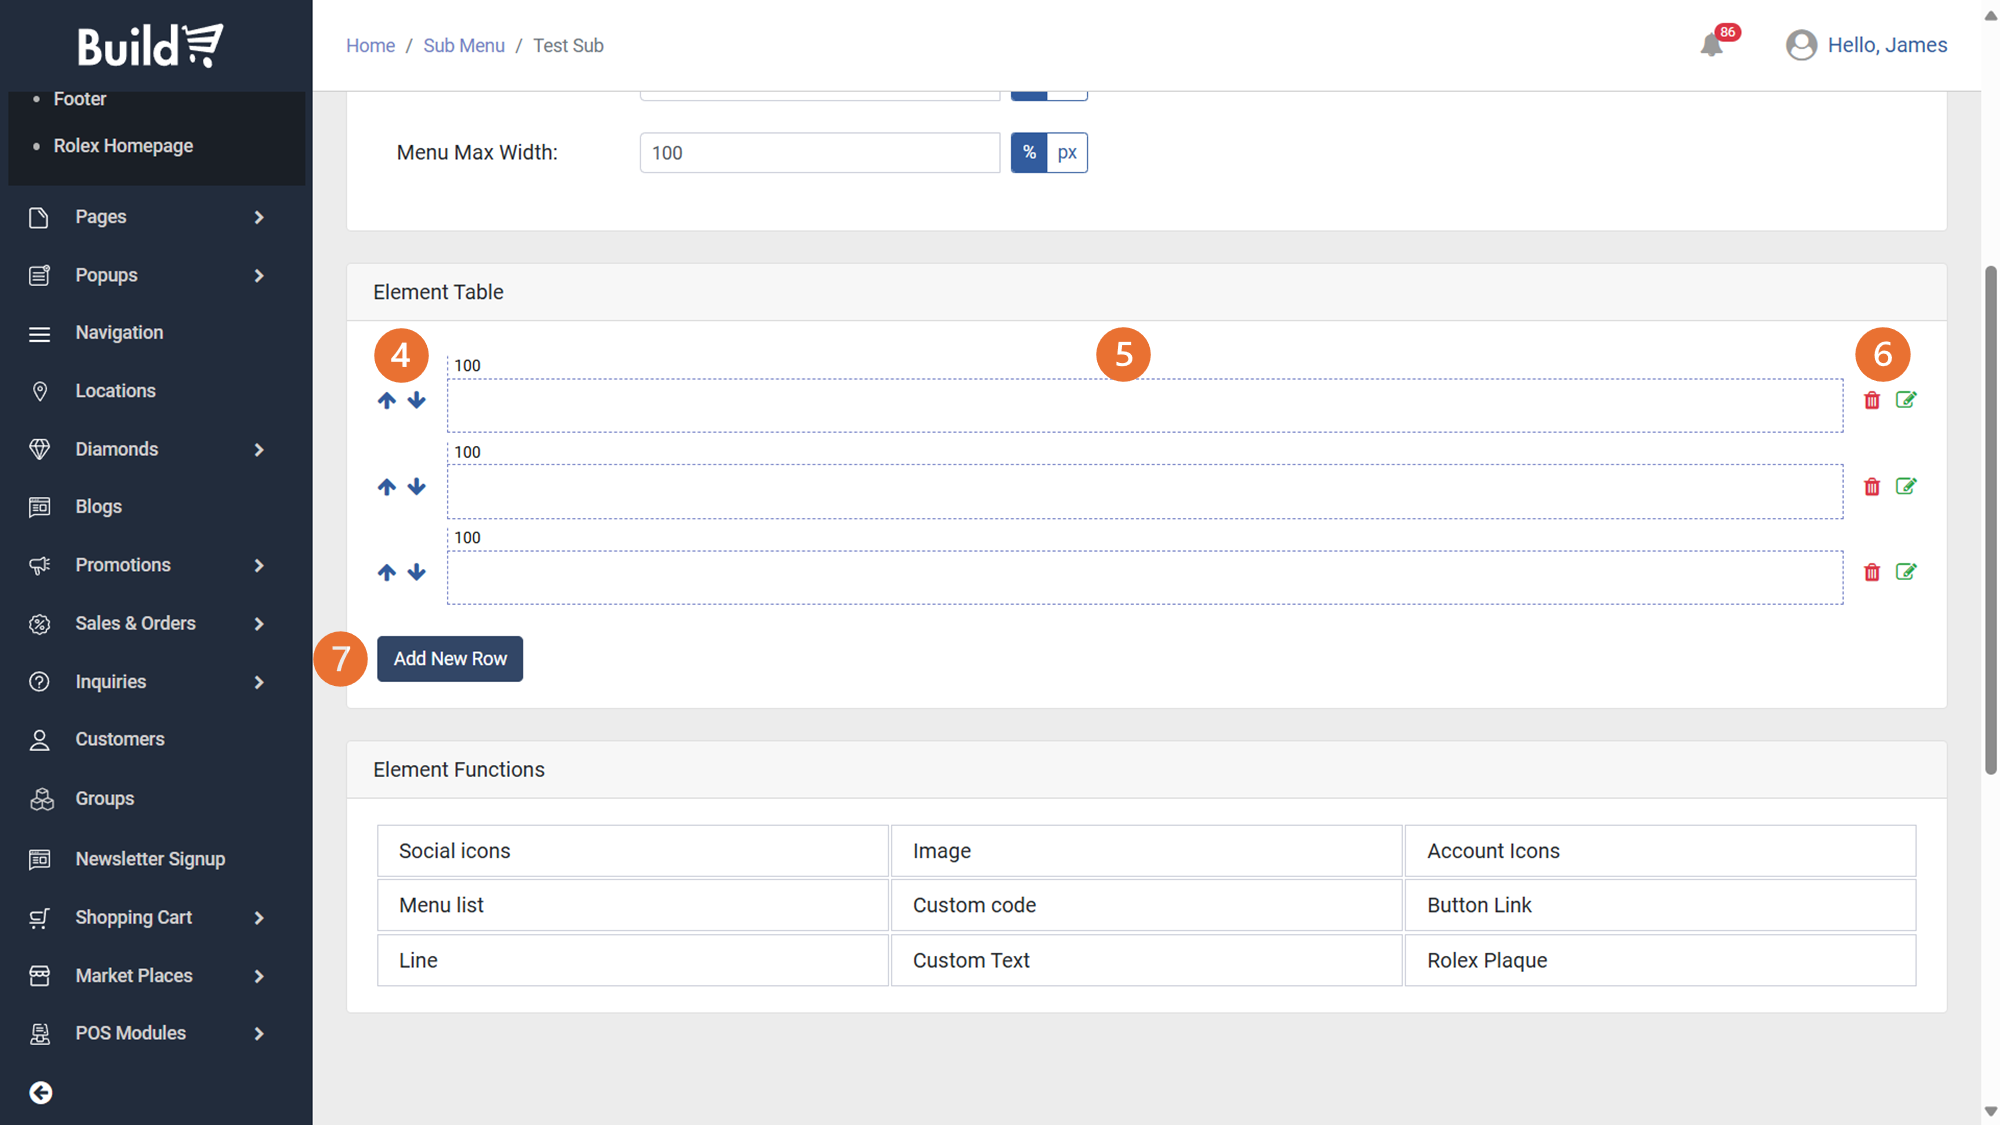Click the notification bell icon
This screenshot has width=2000, height=1125.
tap(1711, 45)
